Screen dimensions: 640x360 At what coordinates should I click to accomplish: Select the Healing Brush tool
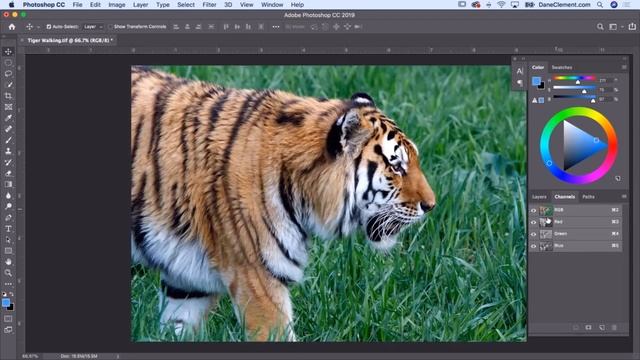pyautogui.click(x=8, y=129)
